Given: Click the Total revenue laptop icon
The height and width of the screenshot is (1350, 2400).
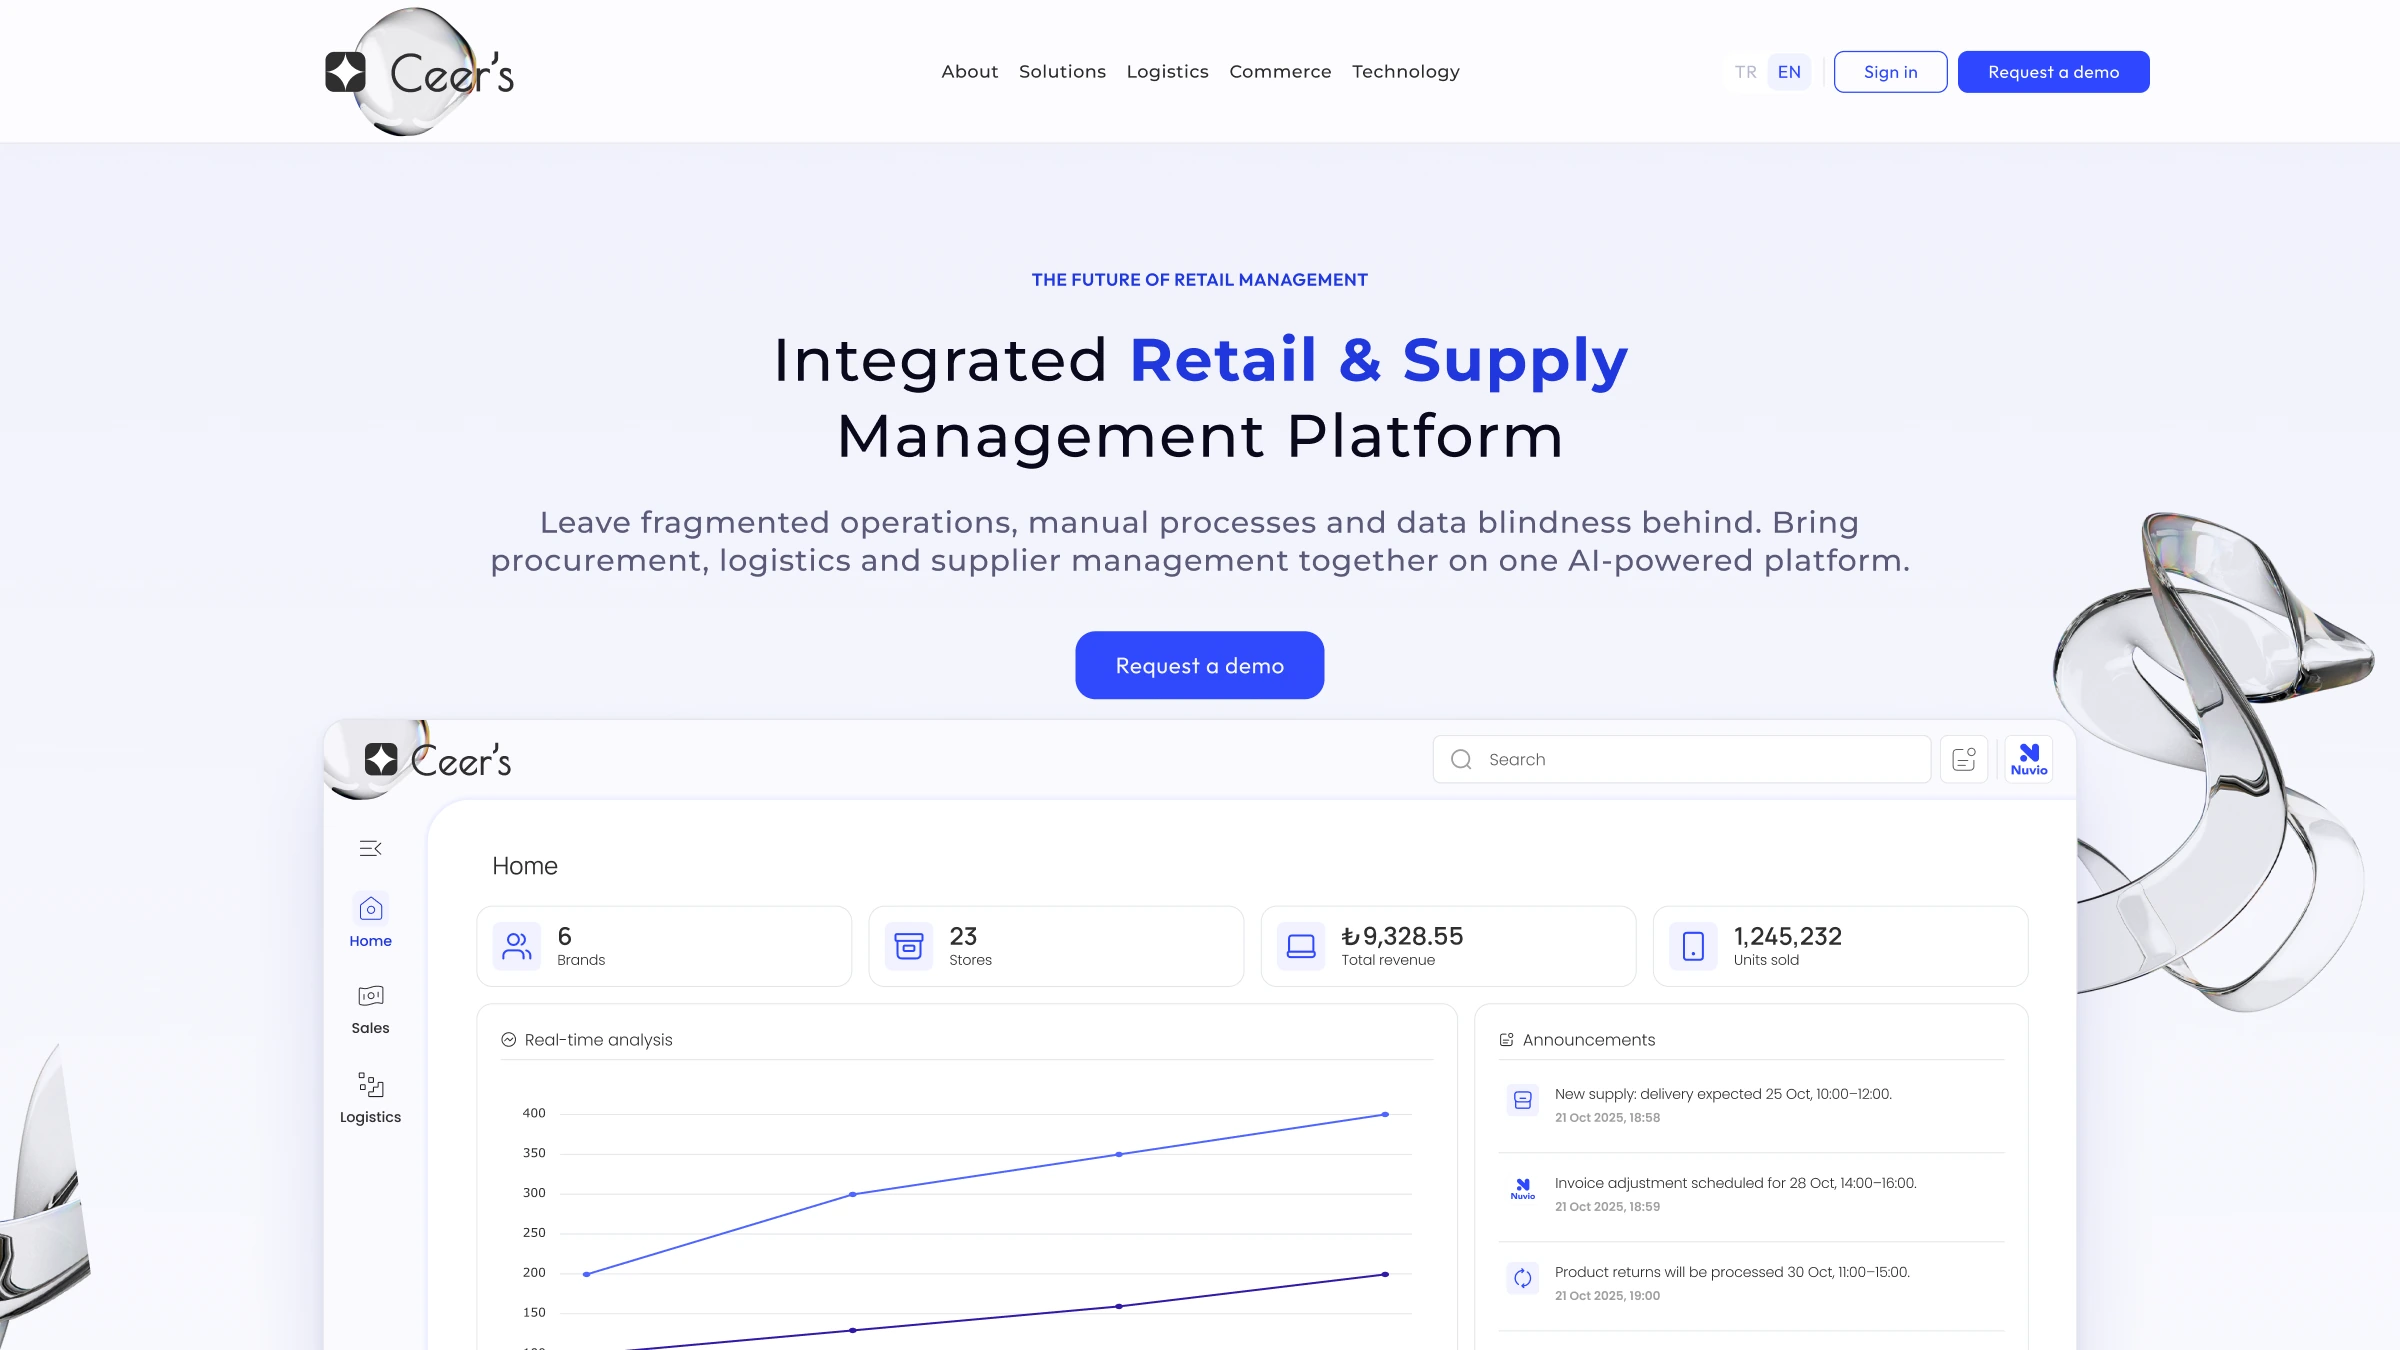Looking at the screenshot, I should [1301, 946].
